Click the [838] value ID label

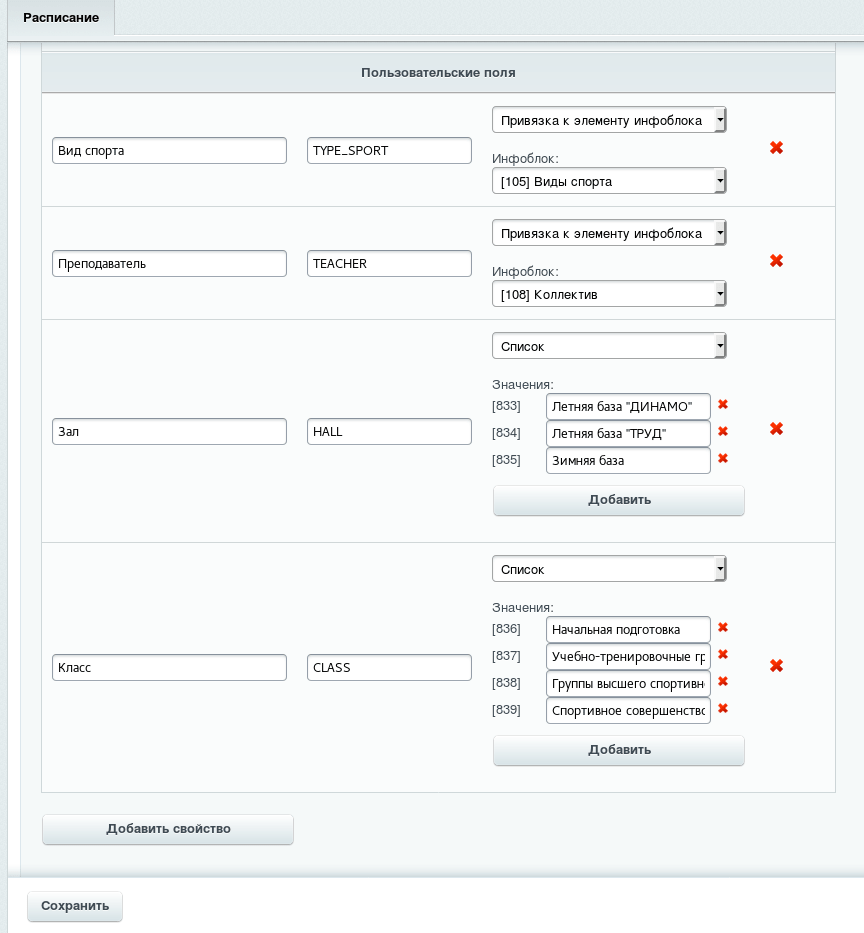[506, 682]
